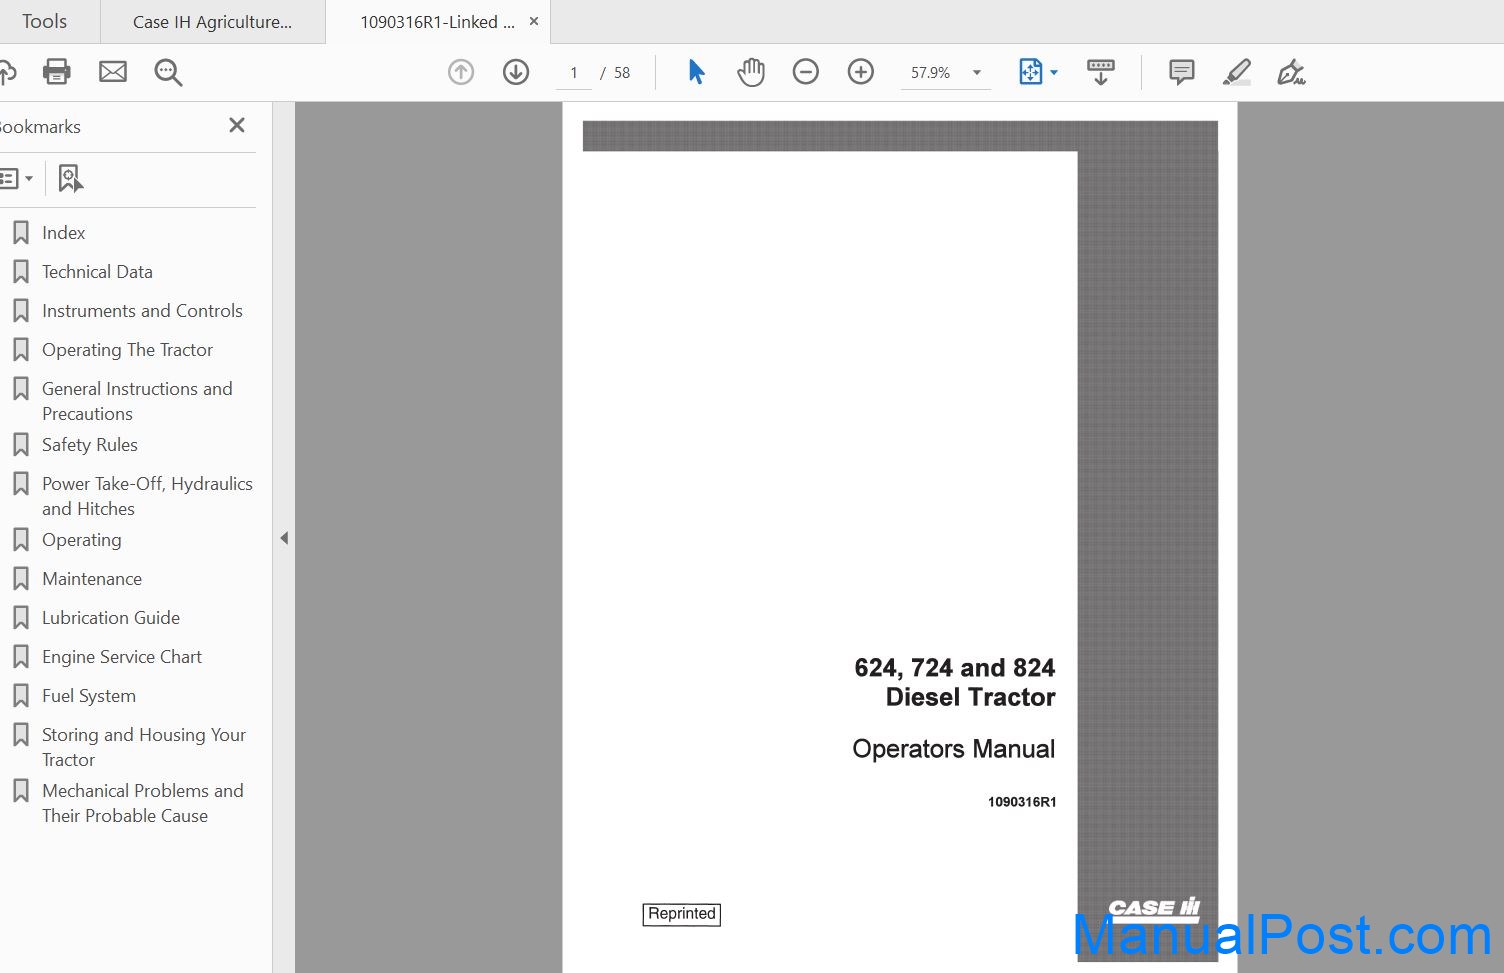Click the Safety Rules bookmark ribbon icon
Viewport: 1504px width, 973px height.
pos(20,445)
